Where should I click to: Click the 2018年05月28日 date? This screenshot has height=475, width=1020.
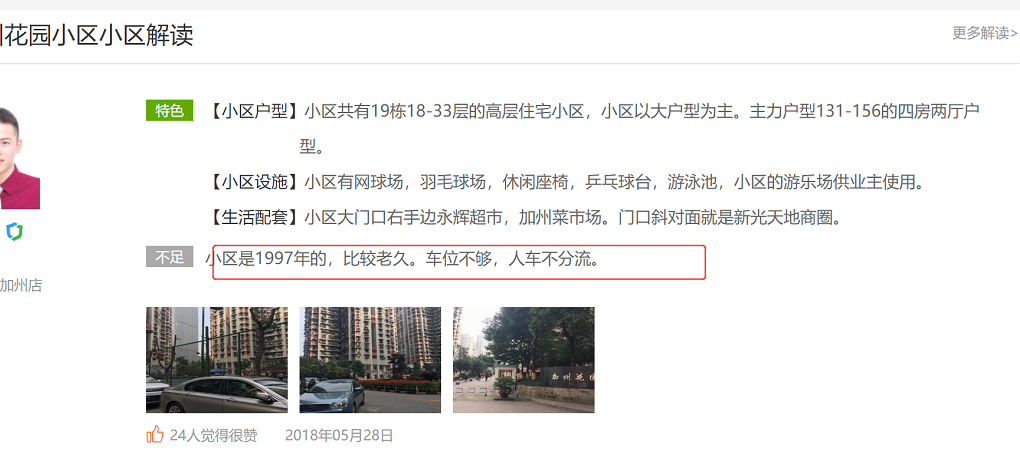tap(339, 435)
